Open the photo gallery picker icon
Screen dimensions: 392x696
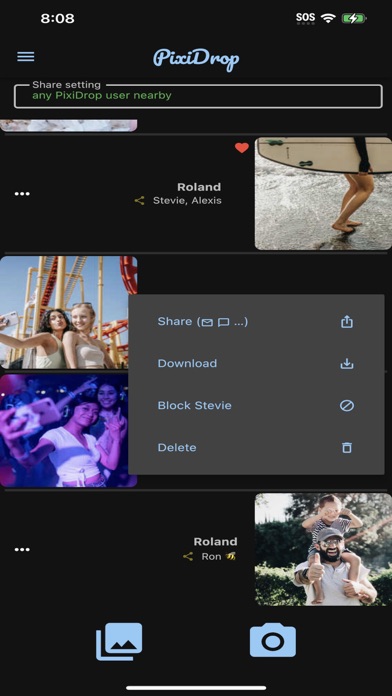pos(119,641)
